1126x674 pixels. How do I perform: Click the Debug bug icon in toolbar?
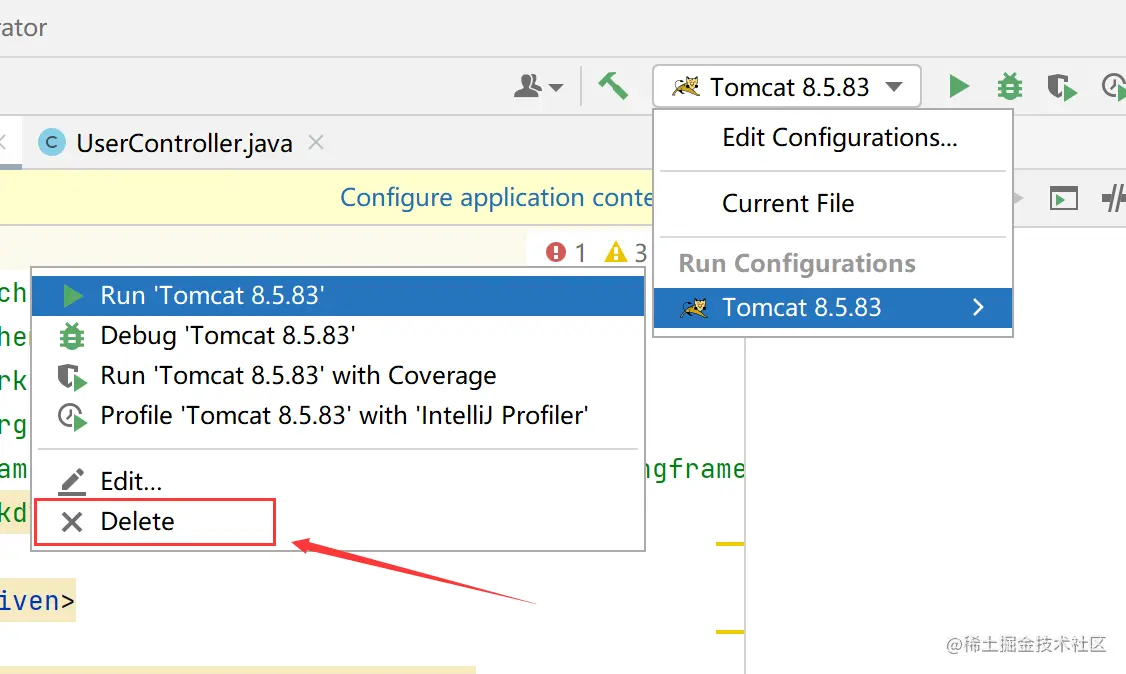tap(1010, 87)
